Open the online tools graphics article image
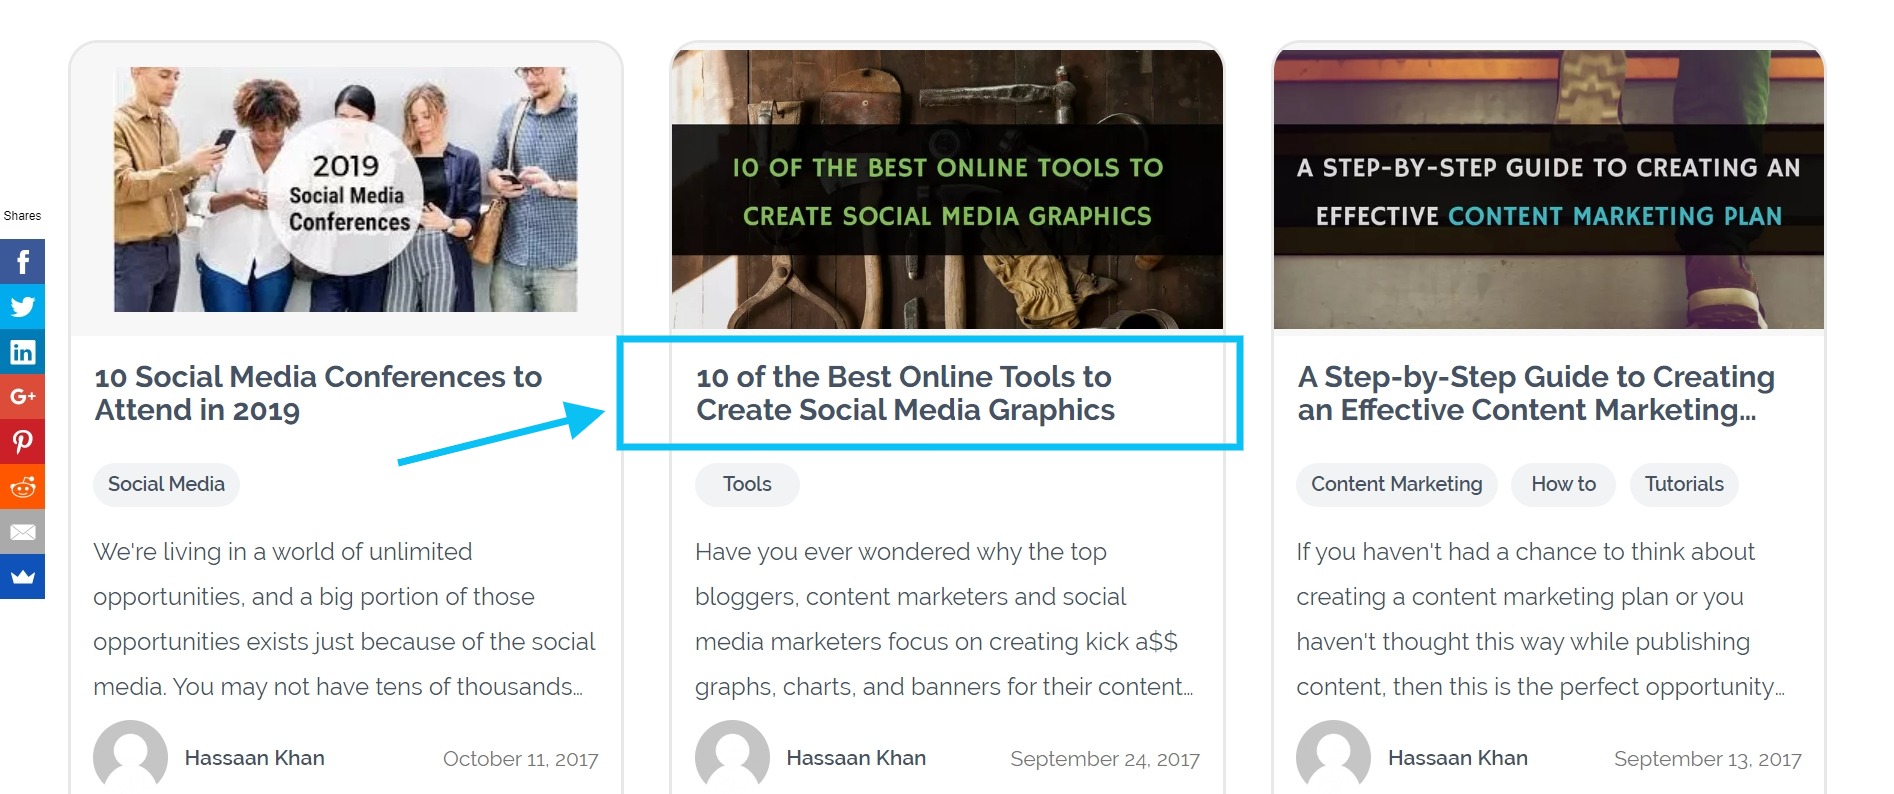Viewport: 1894px width, 794px height. (x=947, y=189)
